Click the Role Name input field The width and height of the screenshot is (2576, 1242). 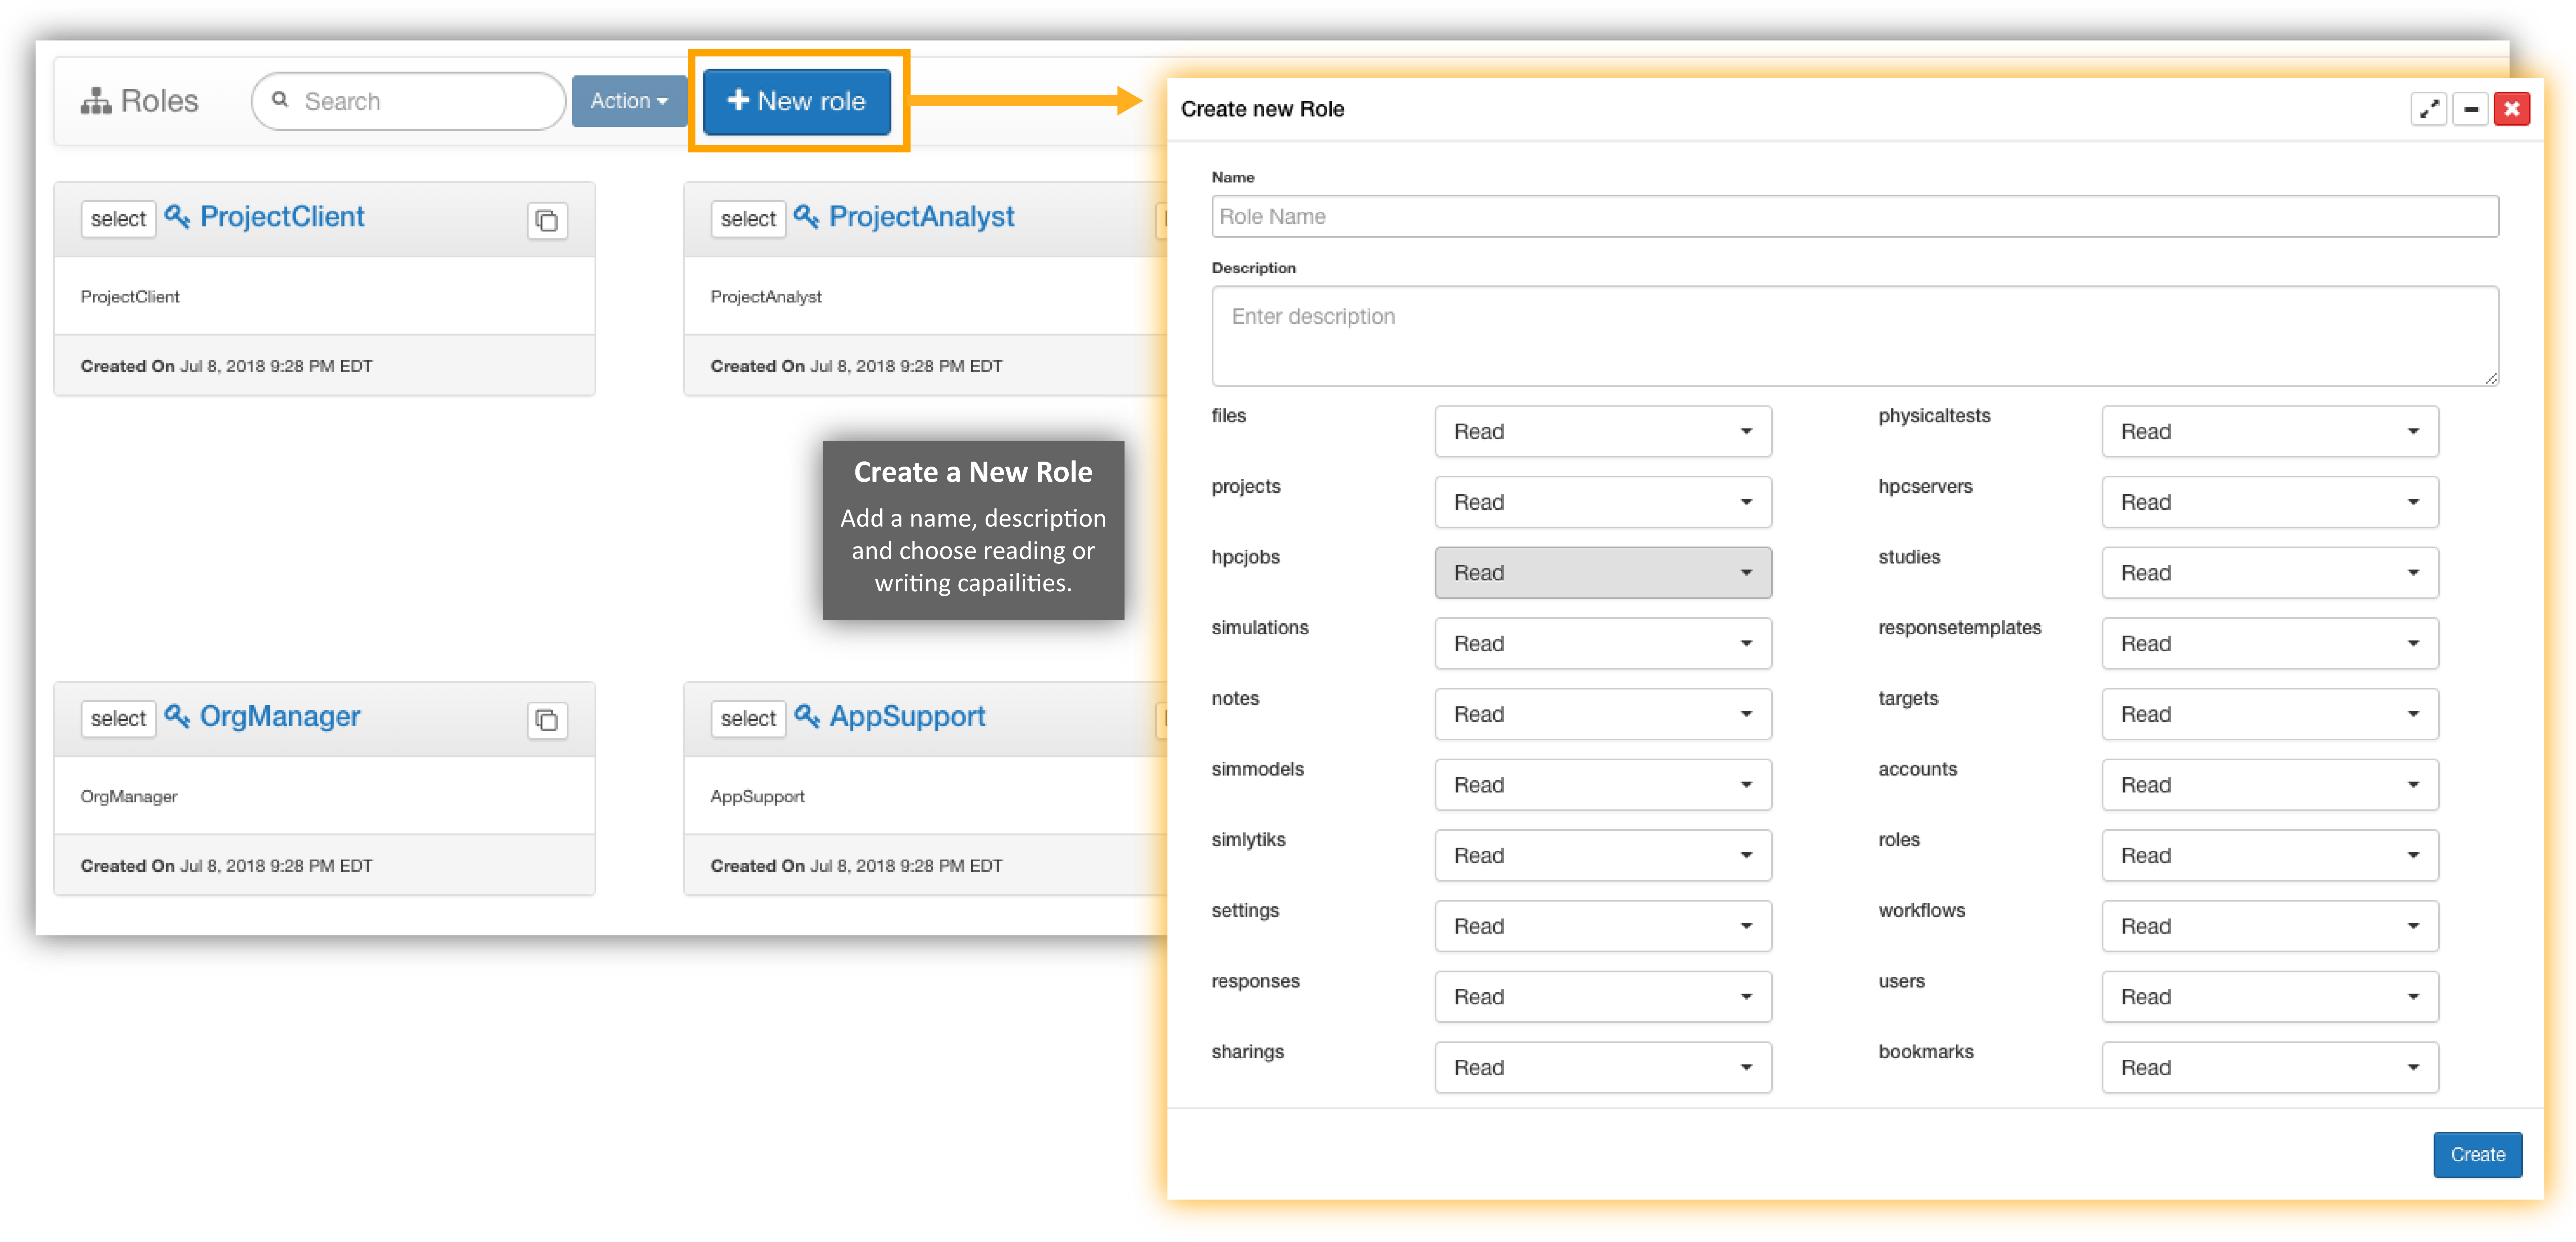click(1855, 216)
